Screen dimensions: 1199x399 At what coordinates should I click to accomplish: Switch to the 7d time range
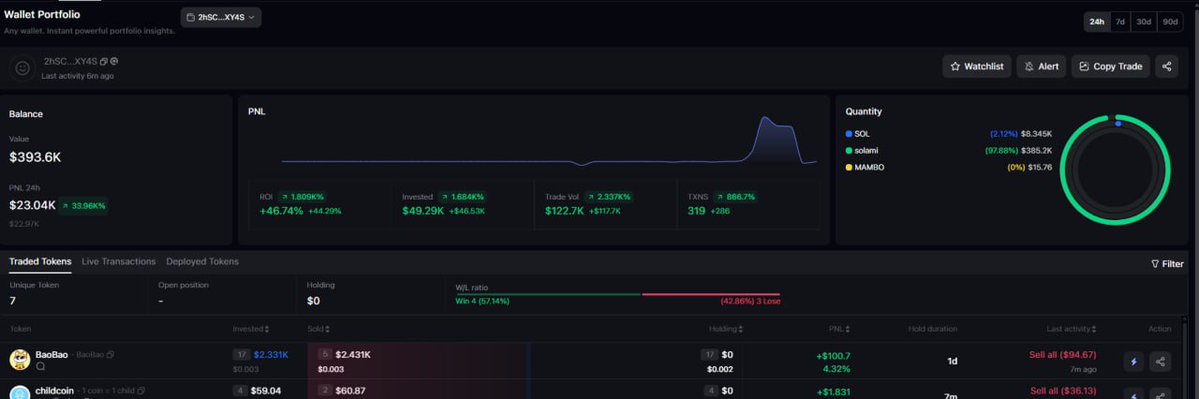[1119, 22]
